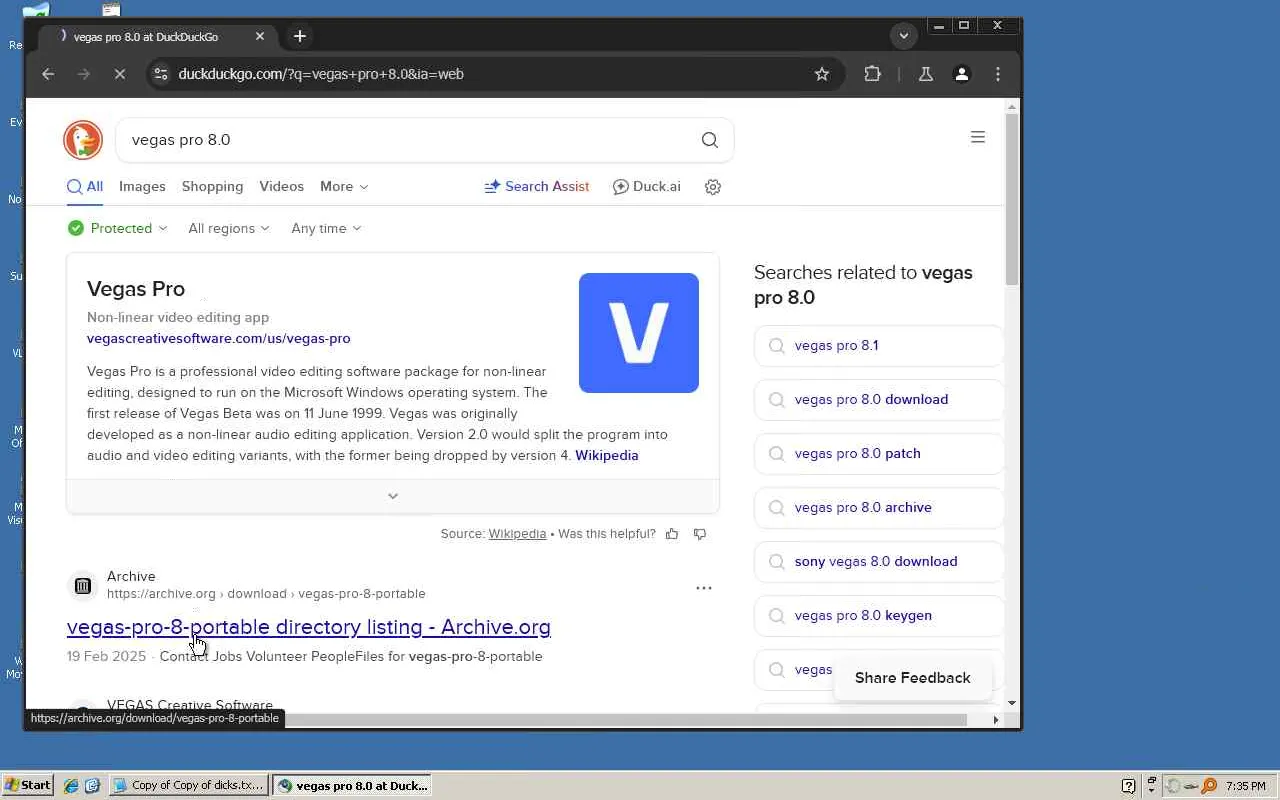The width and height of the screenshot is (1280, 800).
Task: Open the All regions dropdown
Action: tap(229, 228)
